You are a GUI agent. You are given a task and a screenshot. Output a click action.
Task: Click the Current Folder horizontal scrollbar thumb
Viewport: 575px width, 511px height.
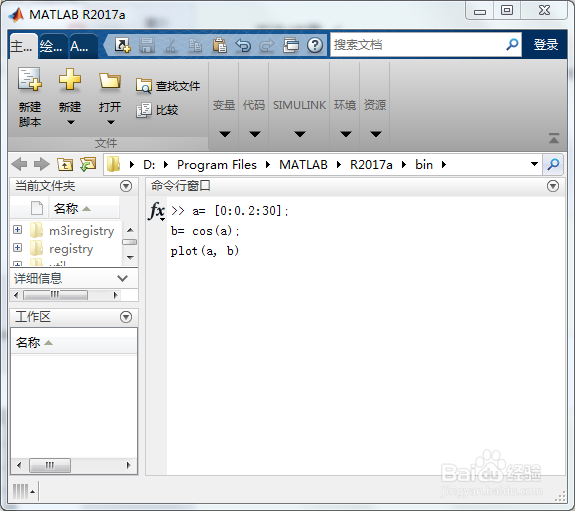click(x=55, y=295)
